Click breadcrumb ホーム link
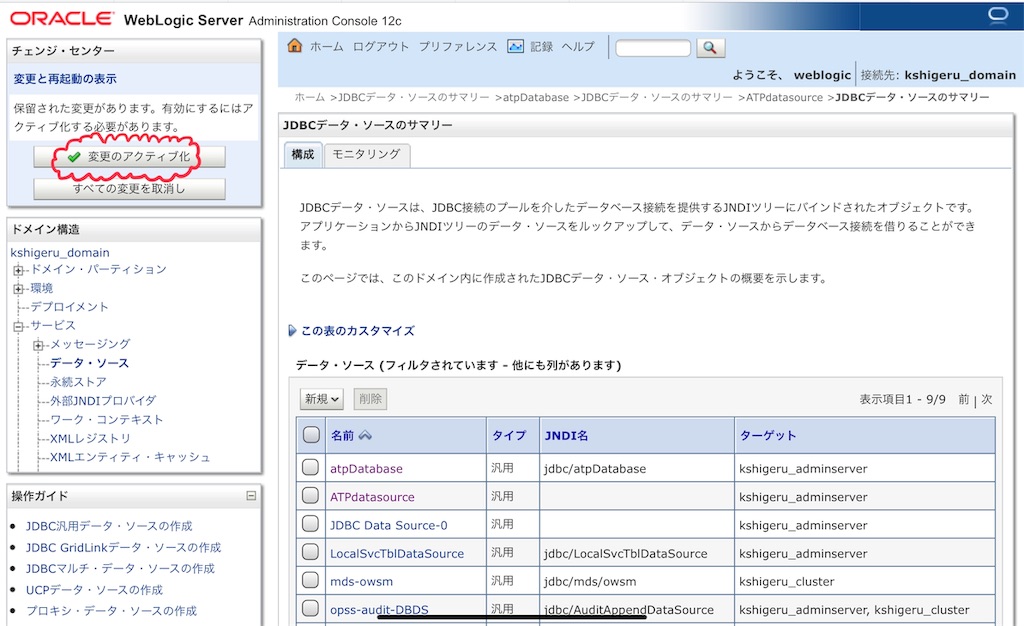This screenshot has width=1024, height=626. pyautogui.click(x=310, y=97)
